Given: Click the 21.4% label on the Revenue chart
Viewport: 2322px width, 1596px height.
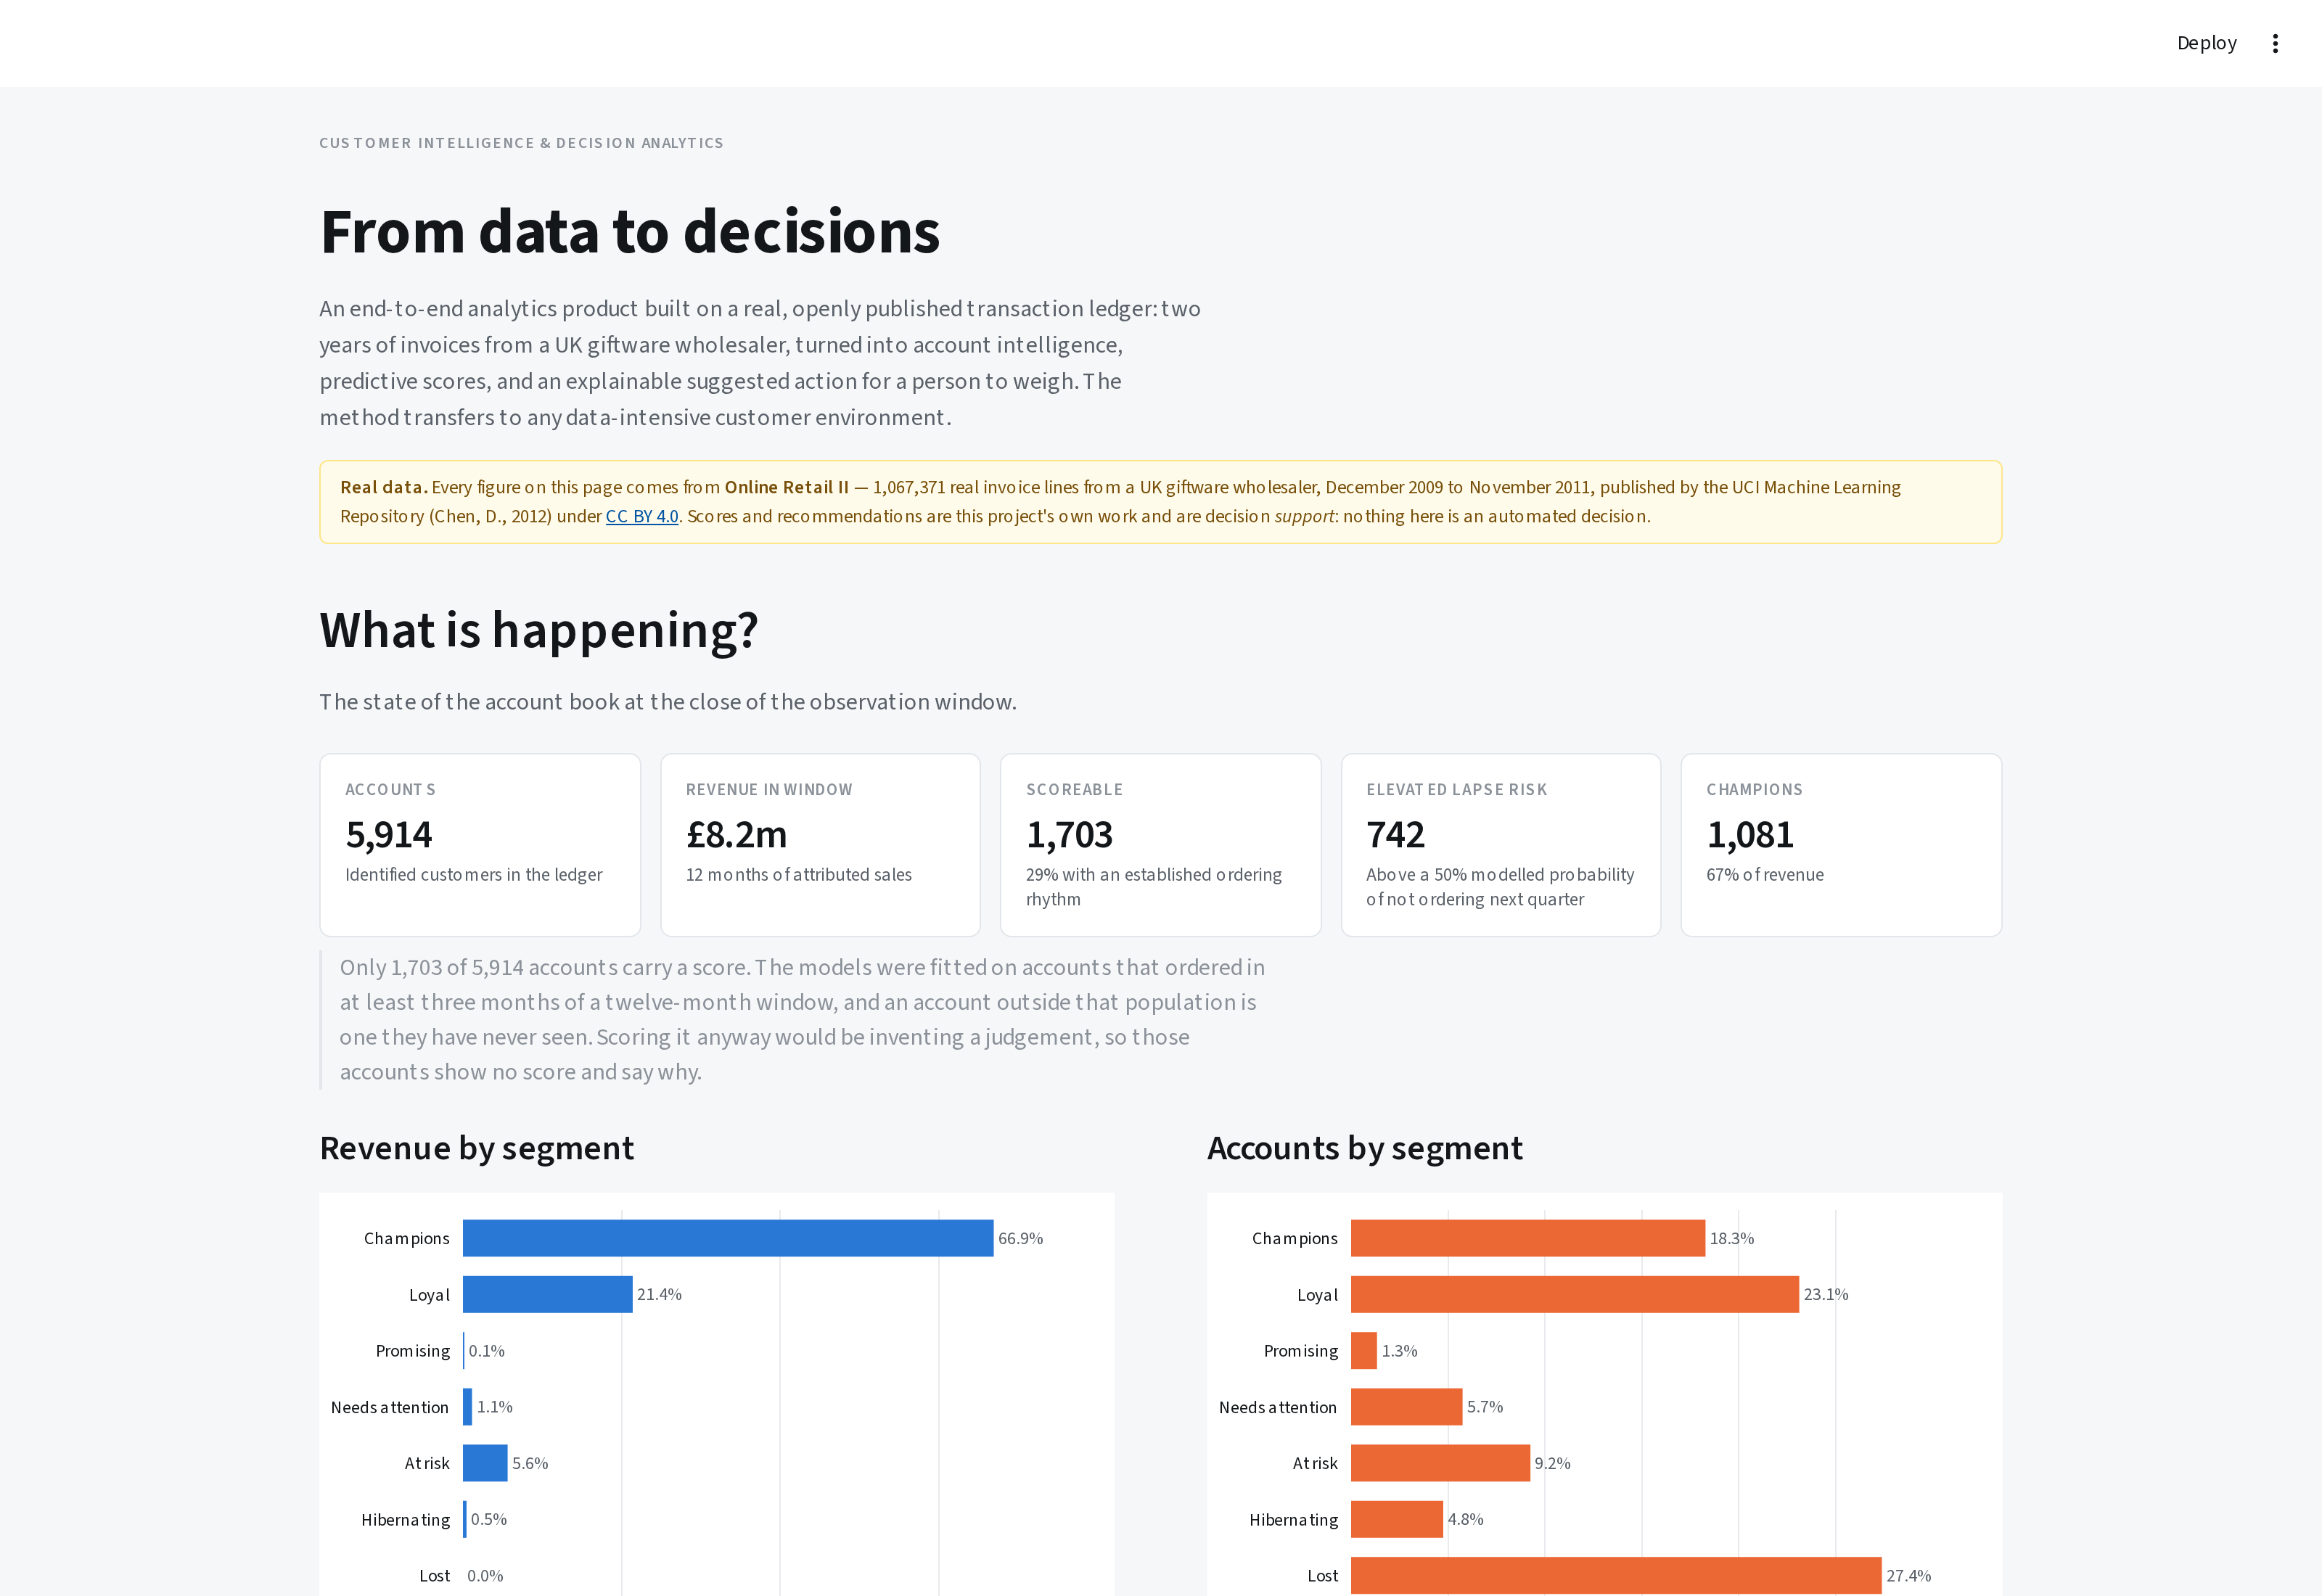Looking at the screenshot, I should [659, 1294].
